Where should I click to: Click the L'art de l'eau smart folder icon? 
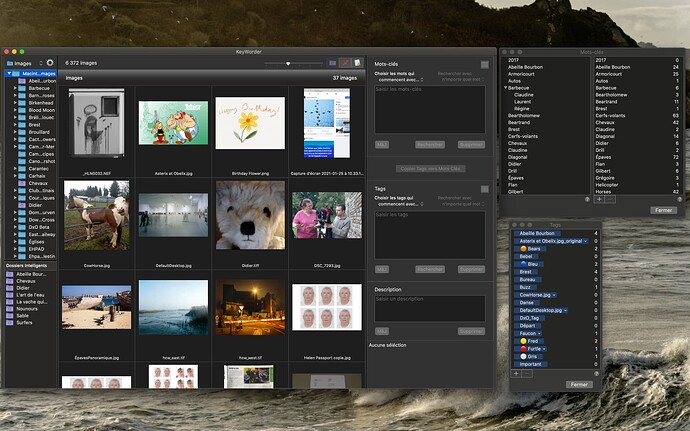click(9, 295)
